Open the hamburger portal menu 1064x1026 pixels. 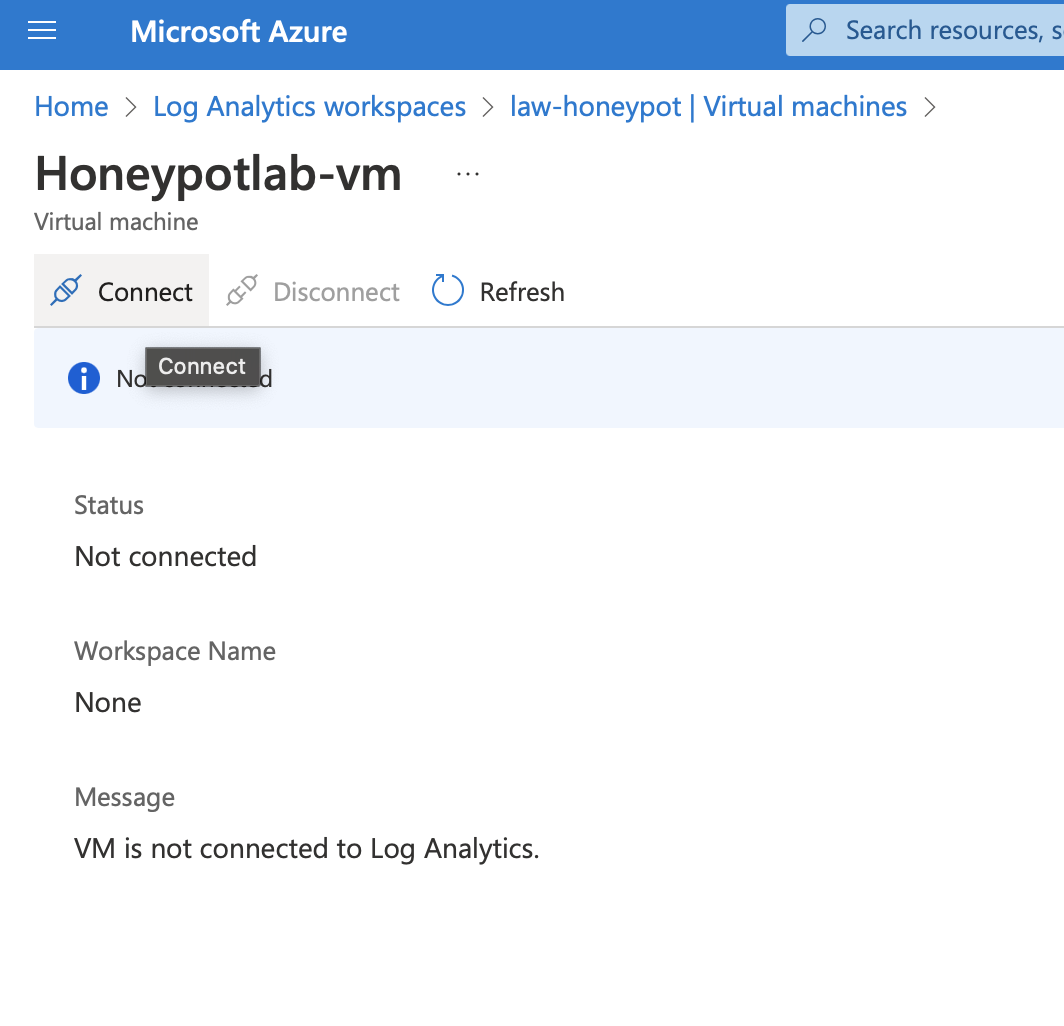(41, 31)
